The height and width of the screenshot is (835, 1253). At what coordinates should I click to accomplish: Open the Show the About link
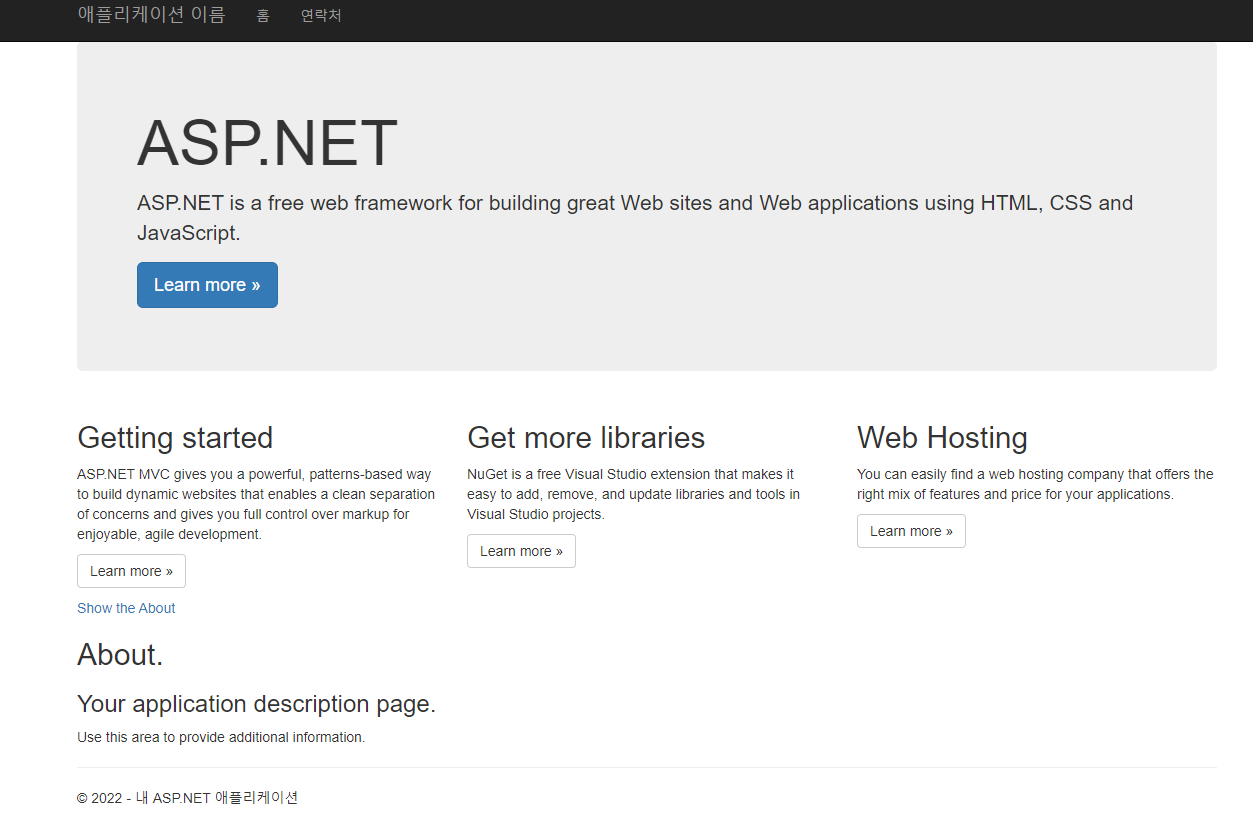pyautogui.click(x=126, y=608)
